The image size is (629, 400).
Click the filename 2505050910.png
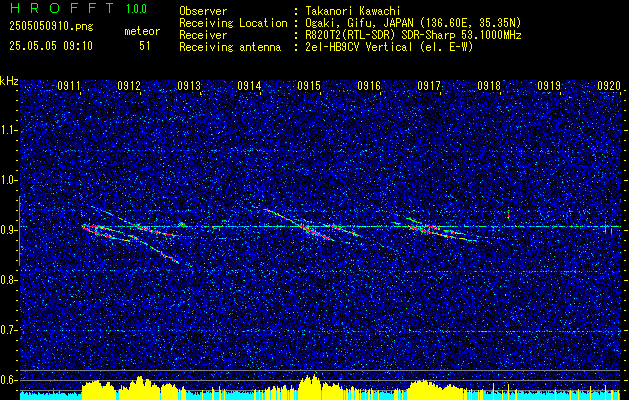tap(51, 26)
